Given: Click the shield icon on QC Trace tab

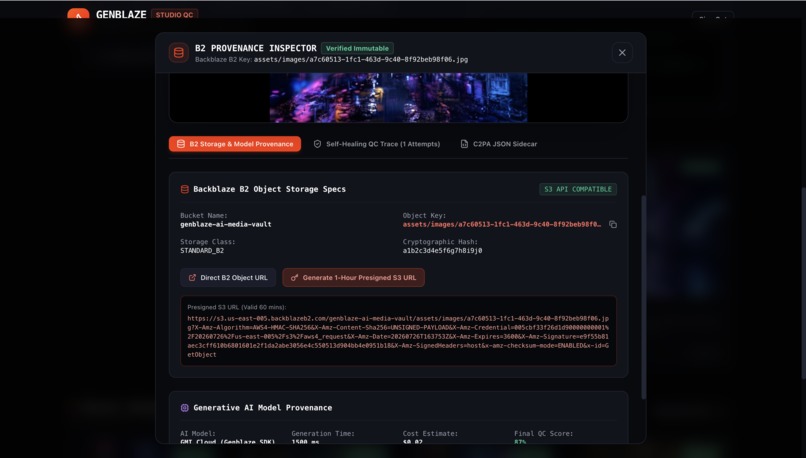Looking at the screenshot, I should [317, 144].
